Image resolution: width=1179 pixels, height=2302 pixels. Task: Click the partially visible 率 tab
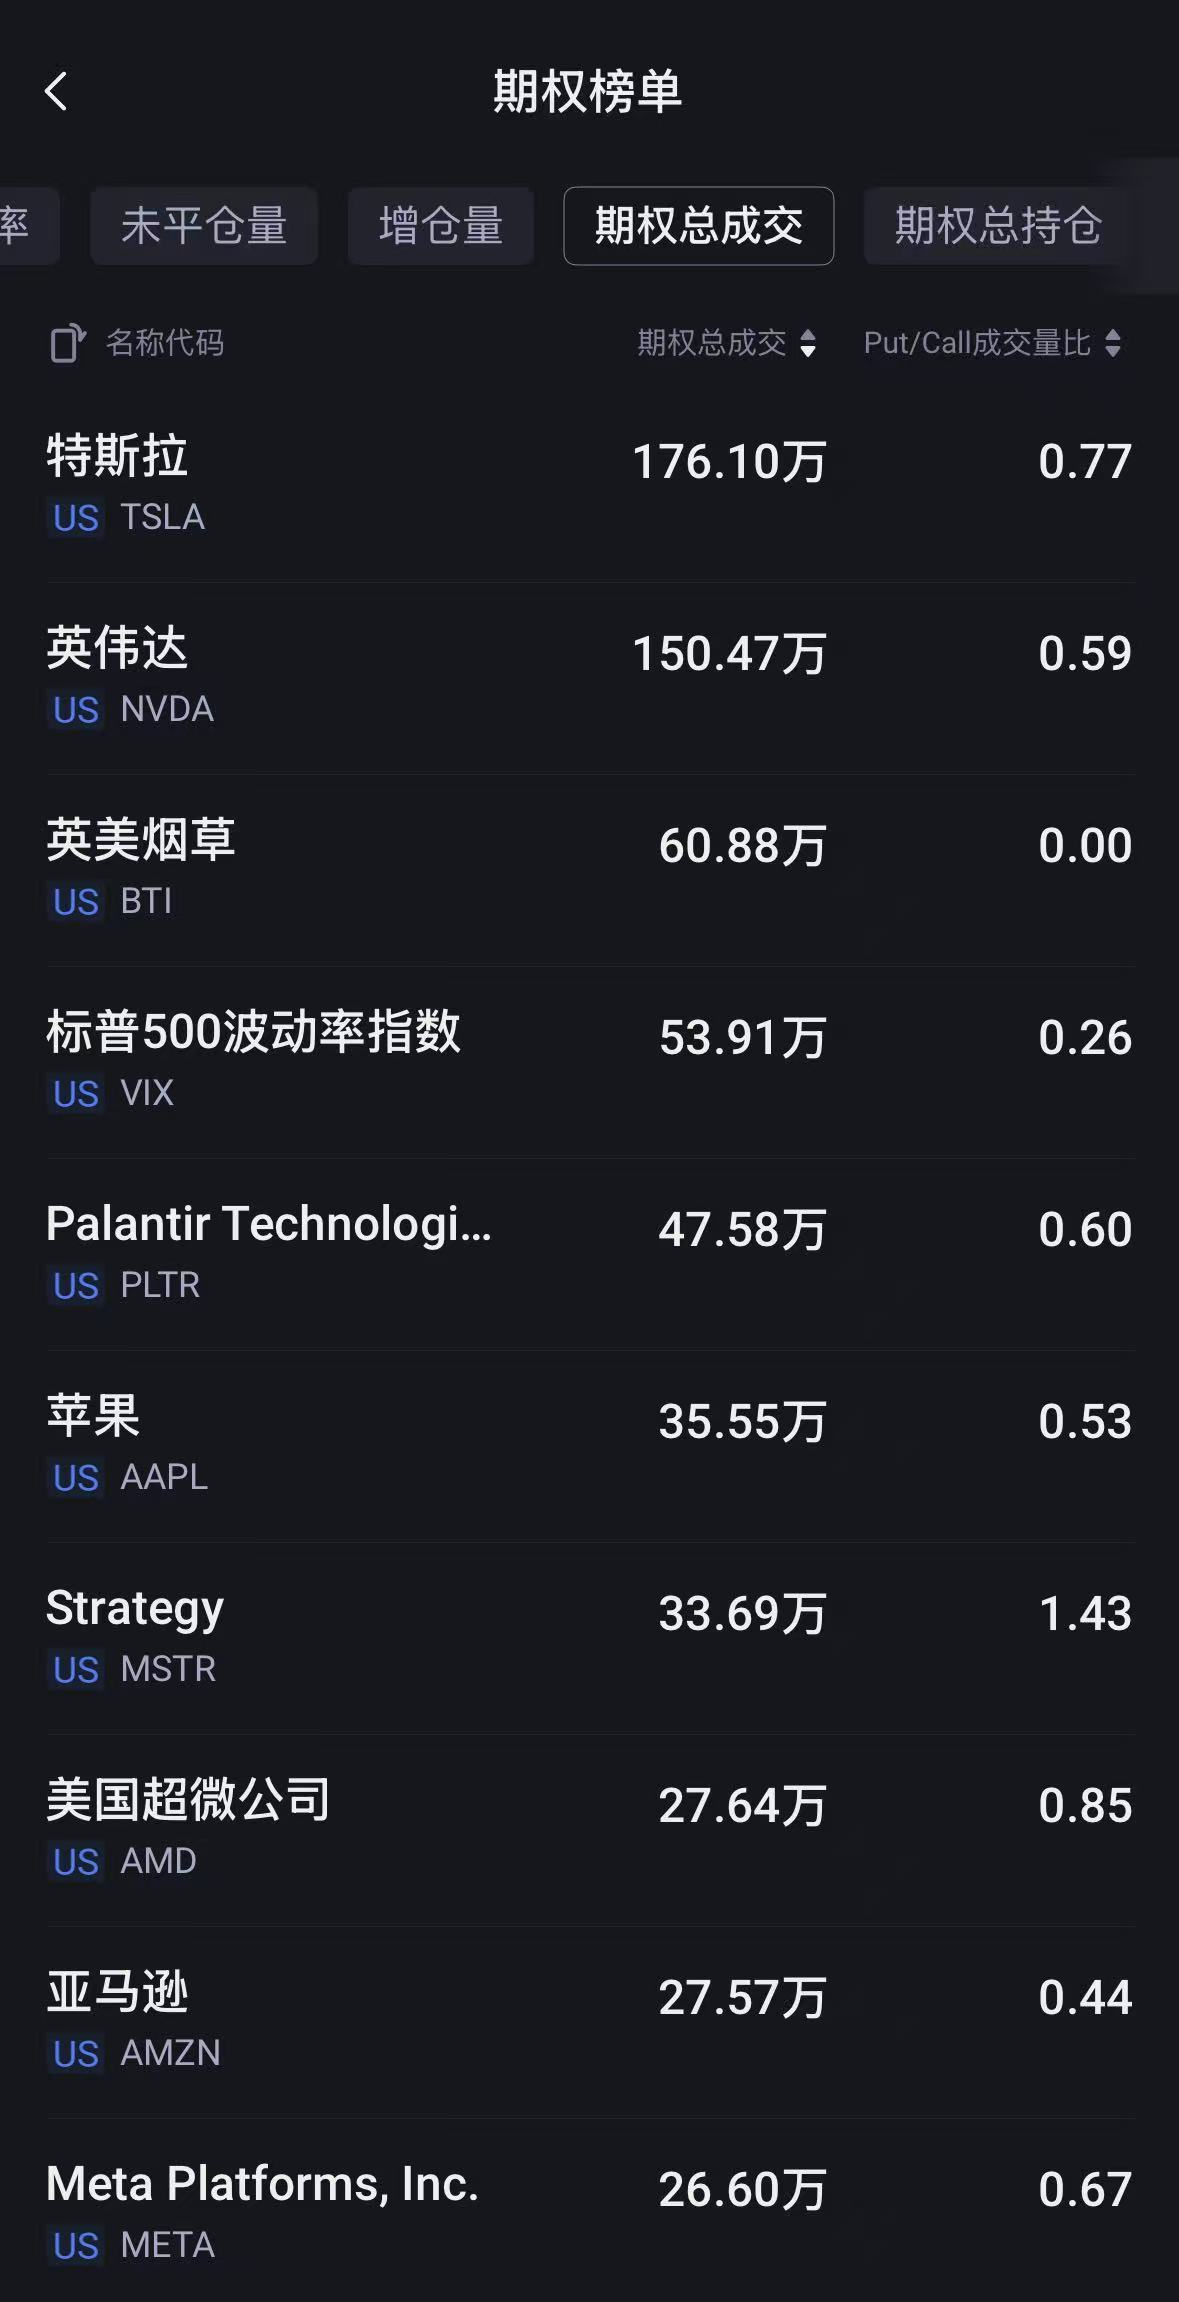click(20, 226)
